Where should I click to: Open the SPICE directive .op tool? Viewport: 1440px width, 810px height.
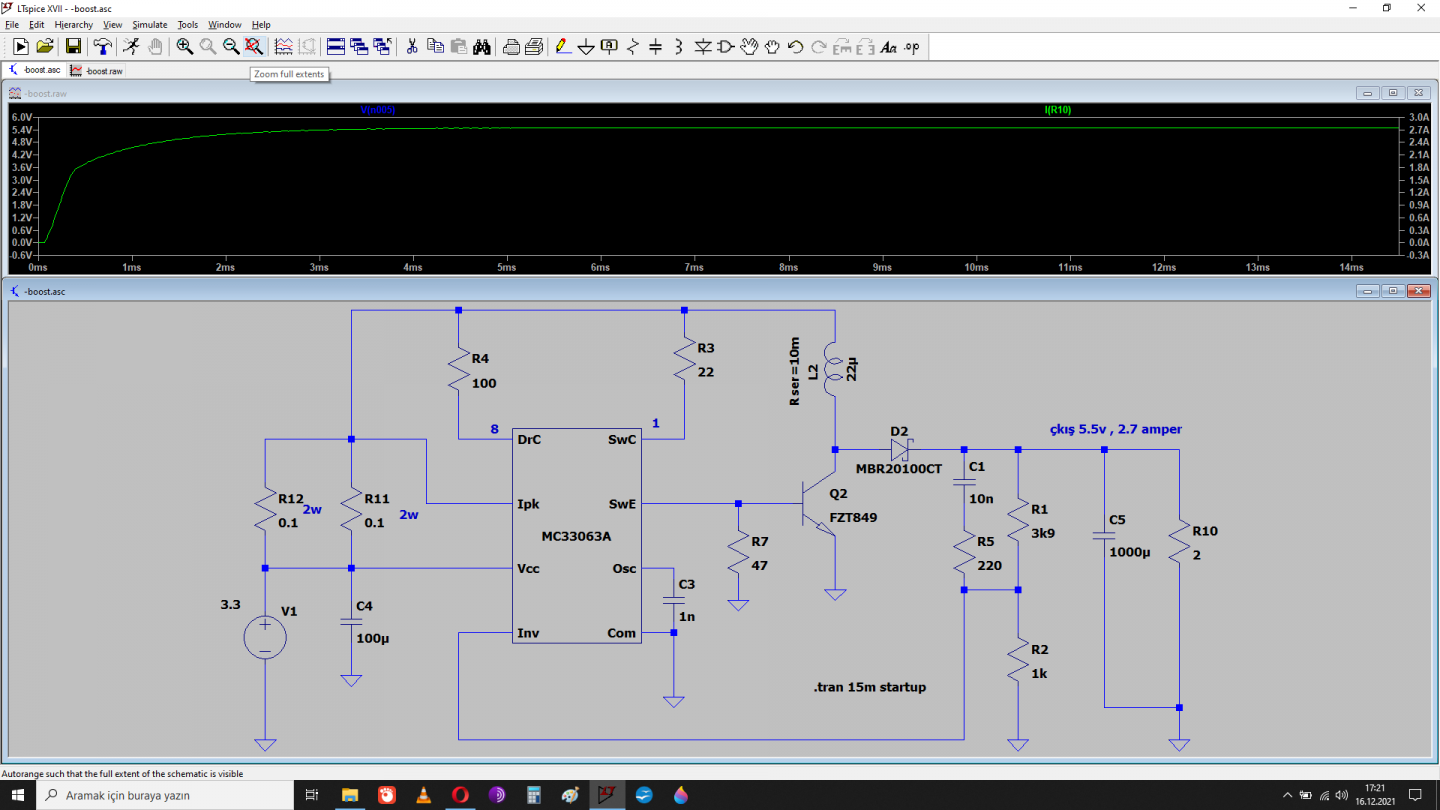(x=911, y=46)
